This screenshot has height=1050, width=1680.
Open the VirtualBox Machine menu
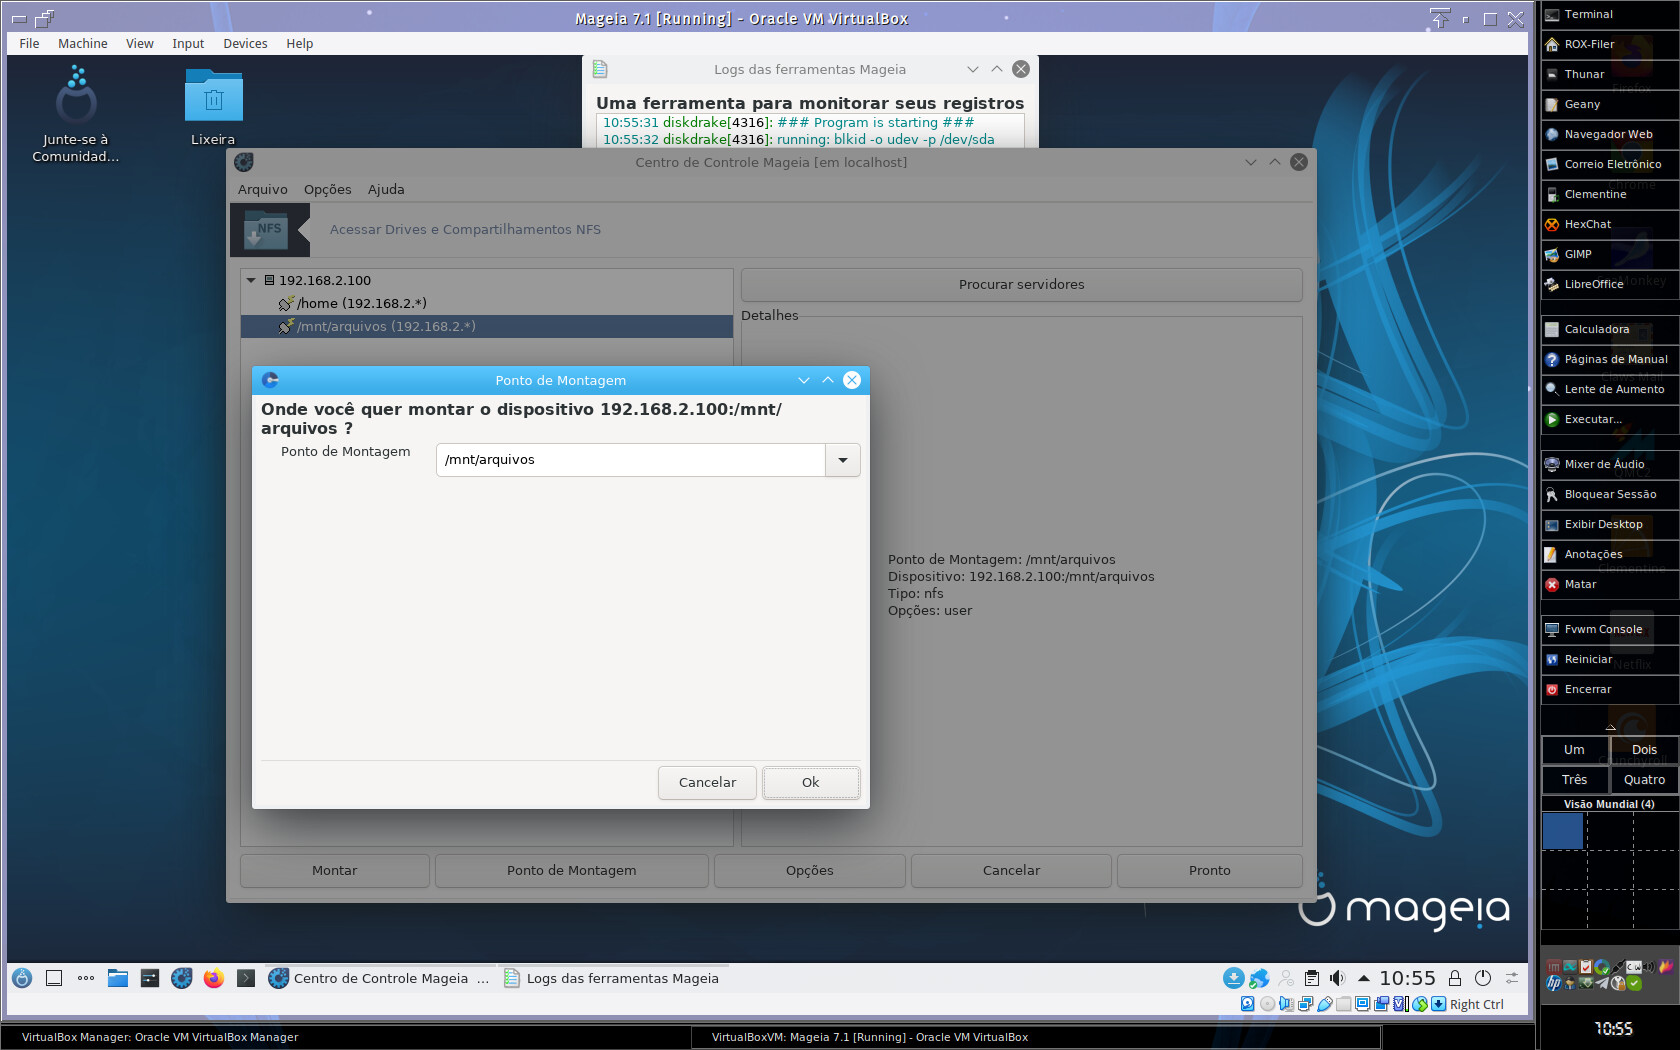82,43
